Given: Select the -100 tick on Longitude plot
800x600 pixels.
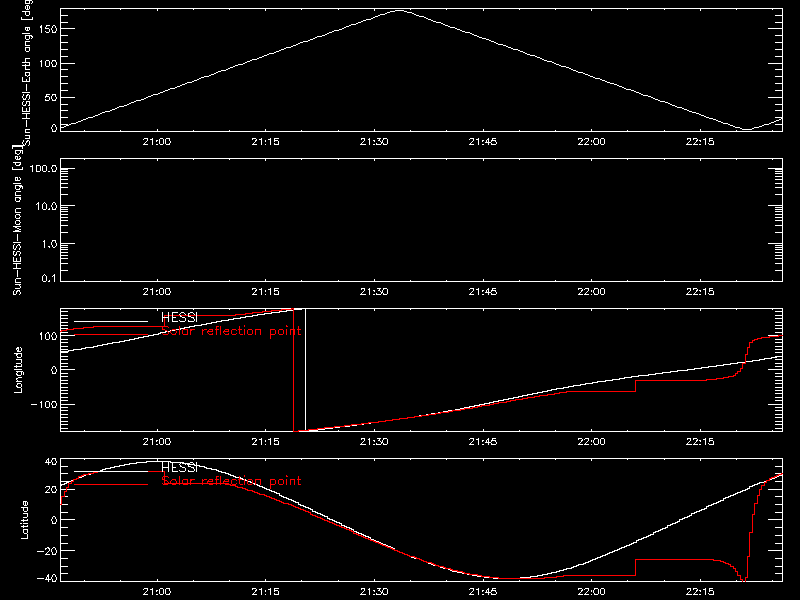Looking at the screenshot, I should (x=46, y=404).
